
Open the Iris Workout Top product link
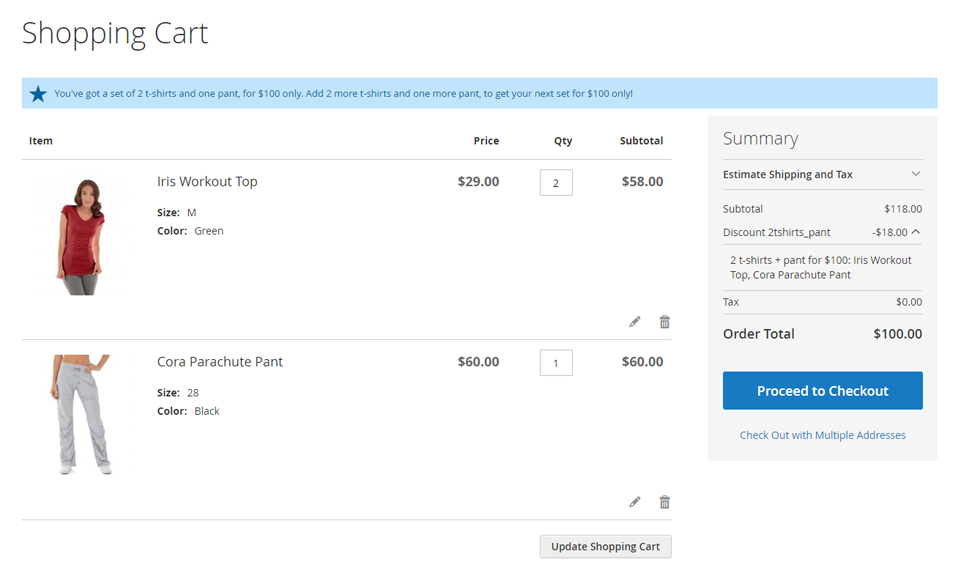[x=207, y=181]
